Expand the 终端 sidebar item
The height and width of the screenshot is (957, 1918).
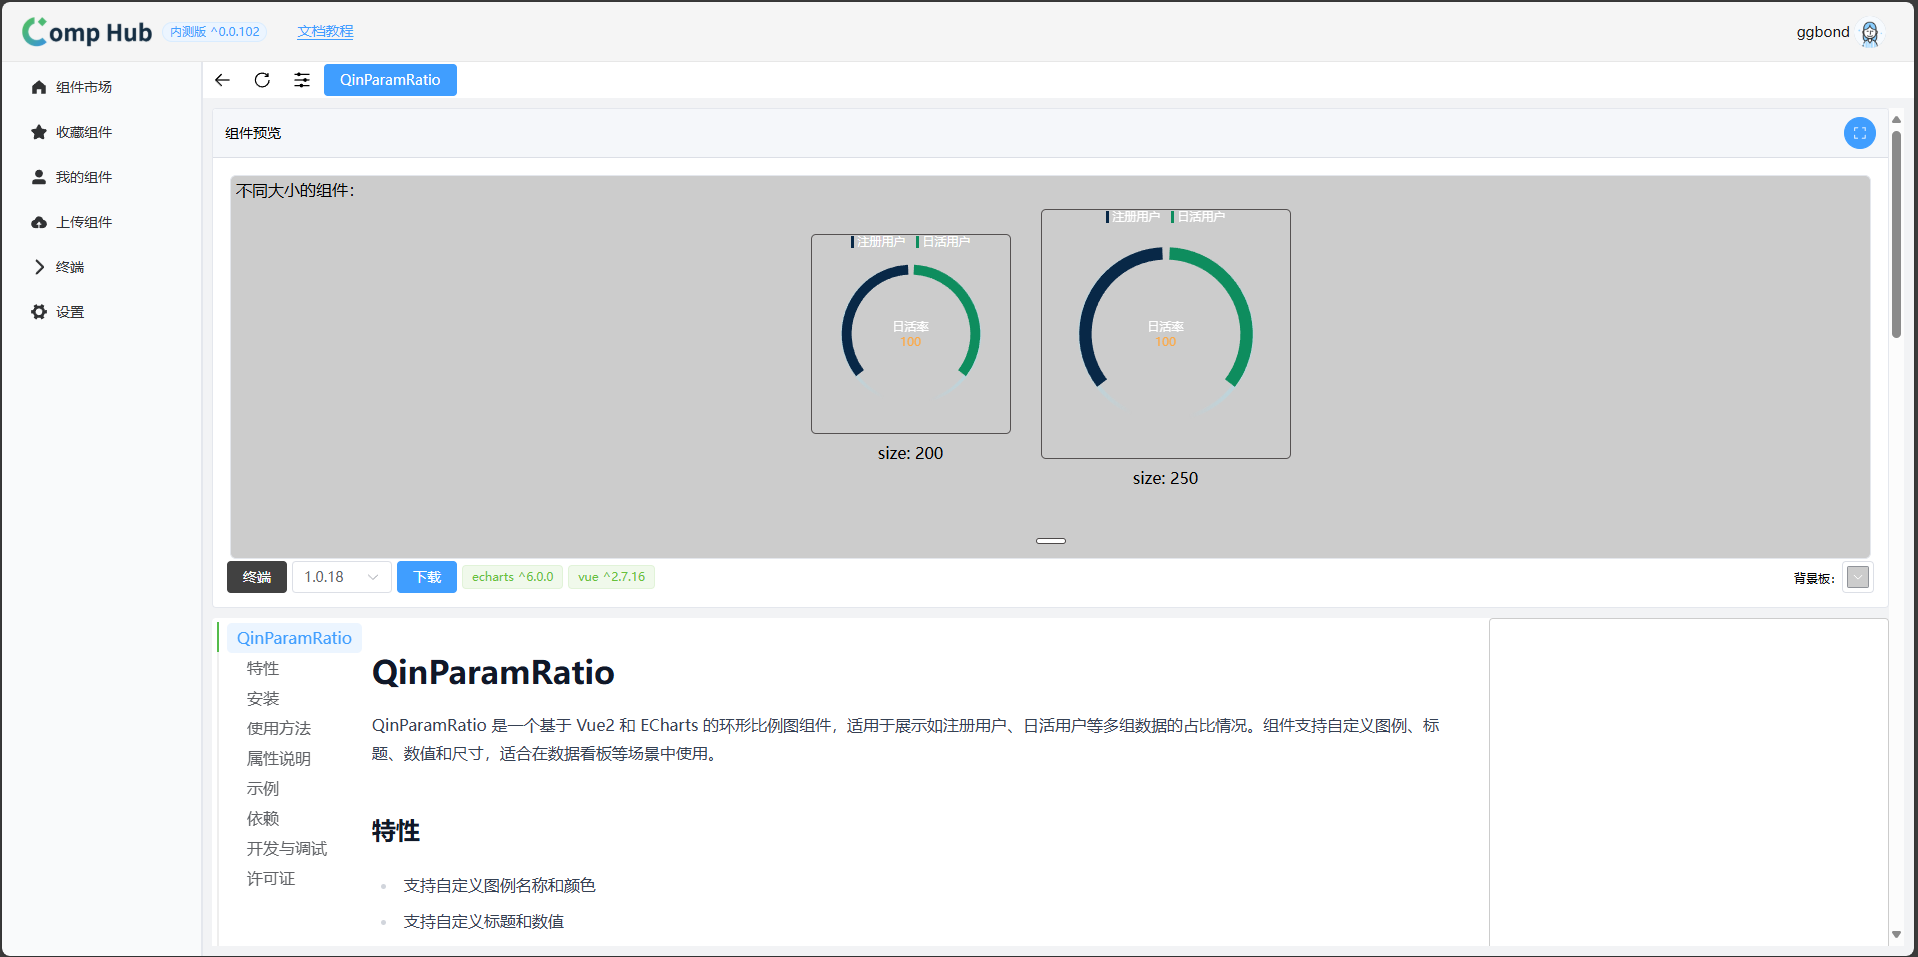(69, 268)
